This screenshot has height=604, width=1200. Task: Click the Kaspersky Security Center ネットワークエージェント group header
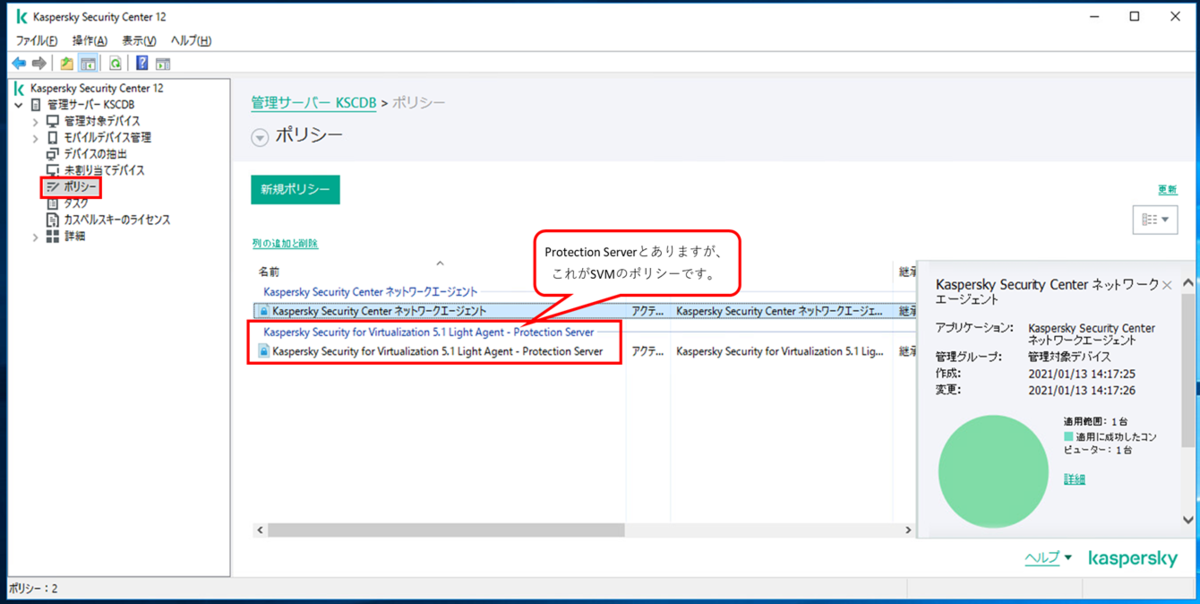(x=370, y=291)
